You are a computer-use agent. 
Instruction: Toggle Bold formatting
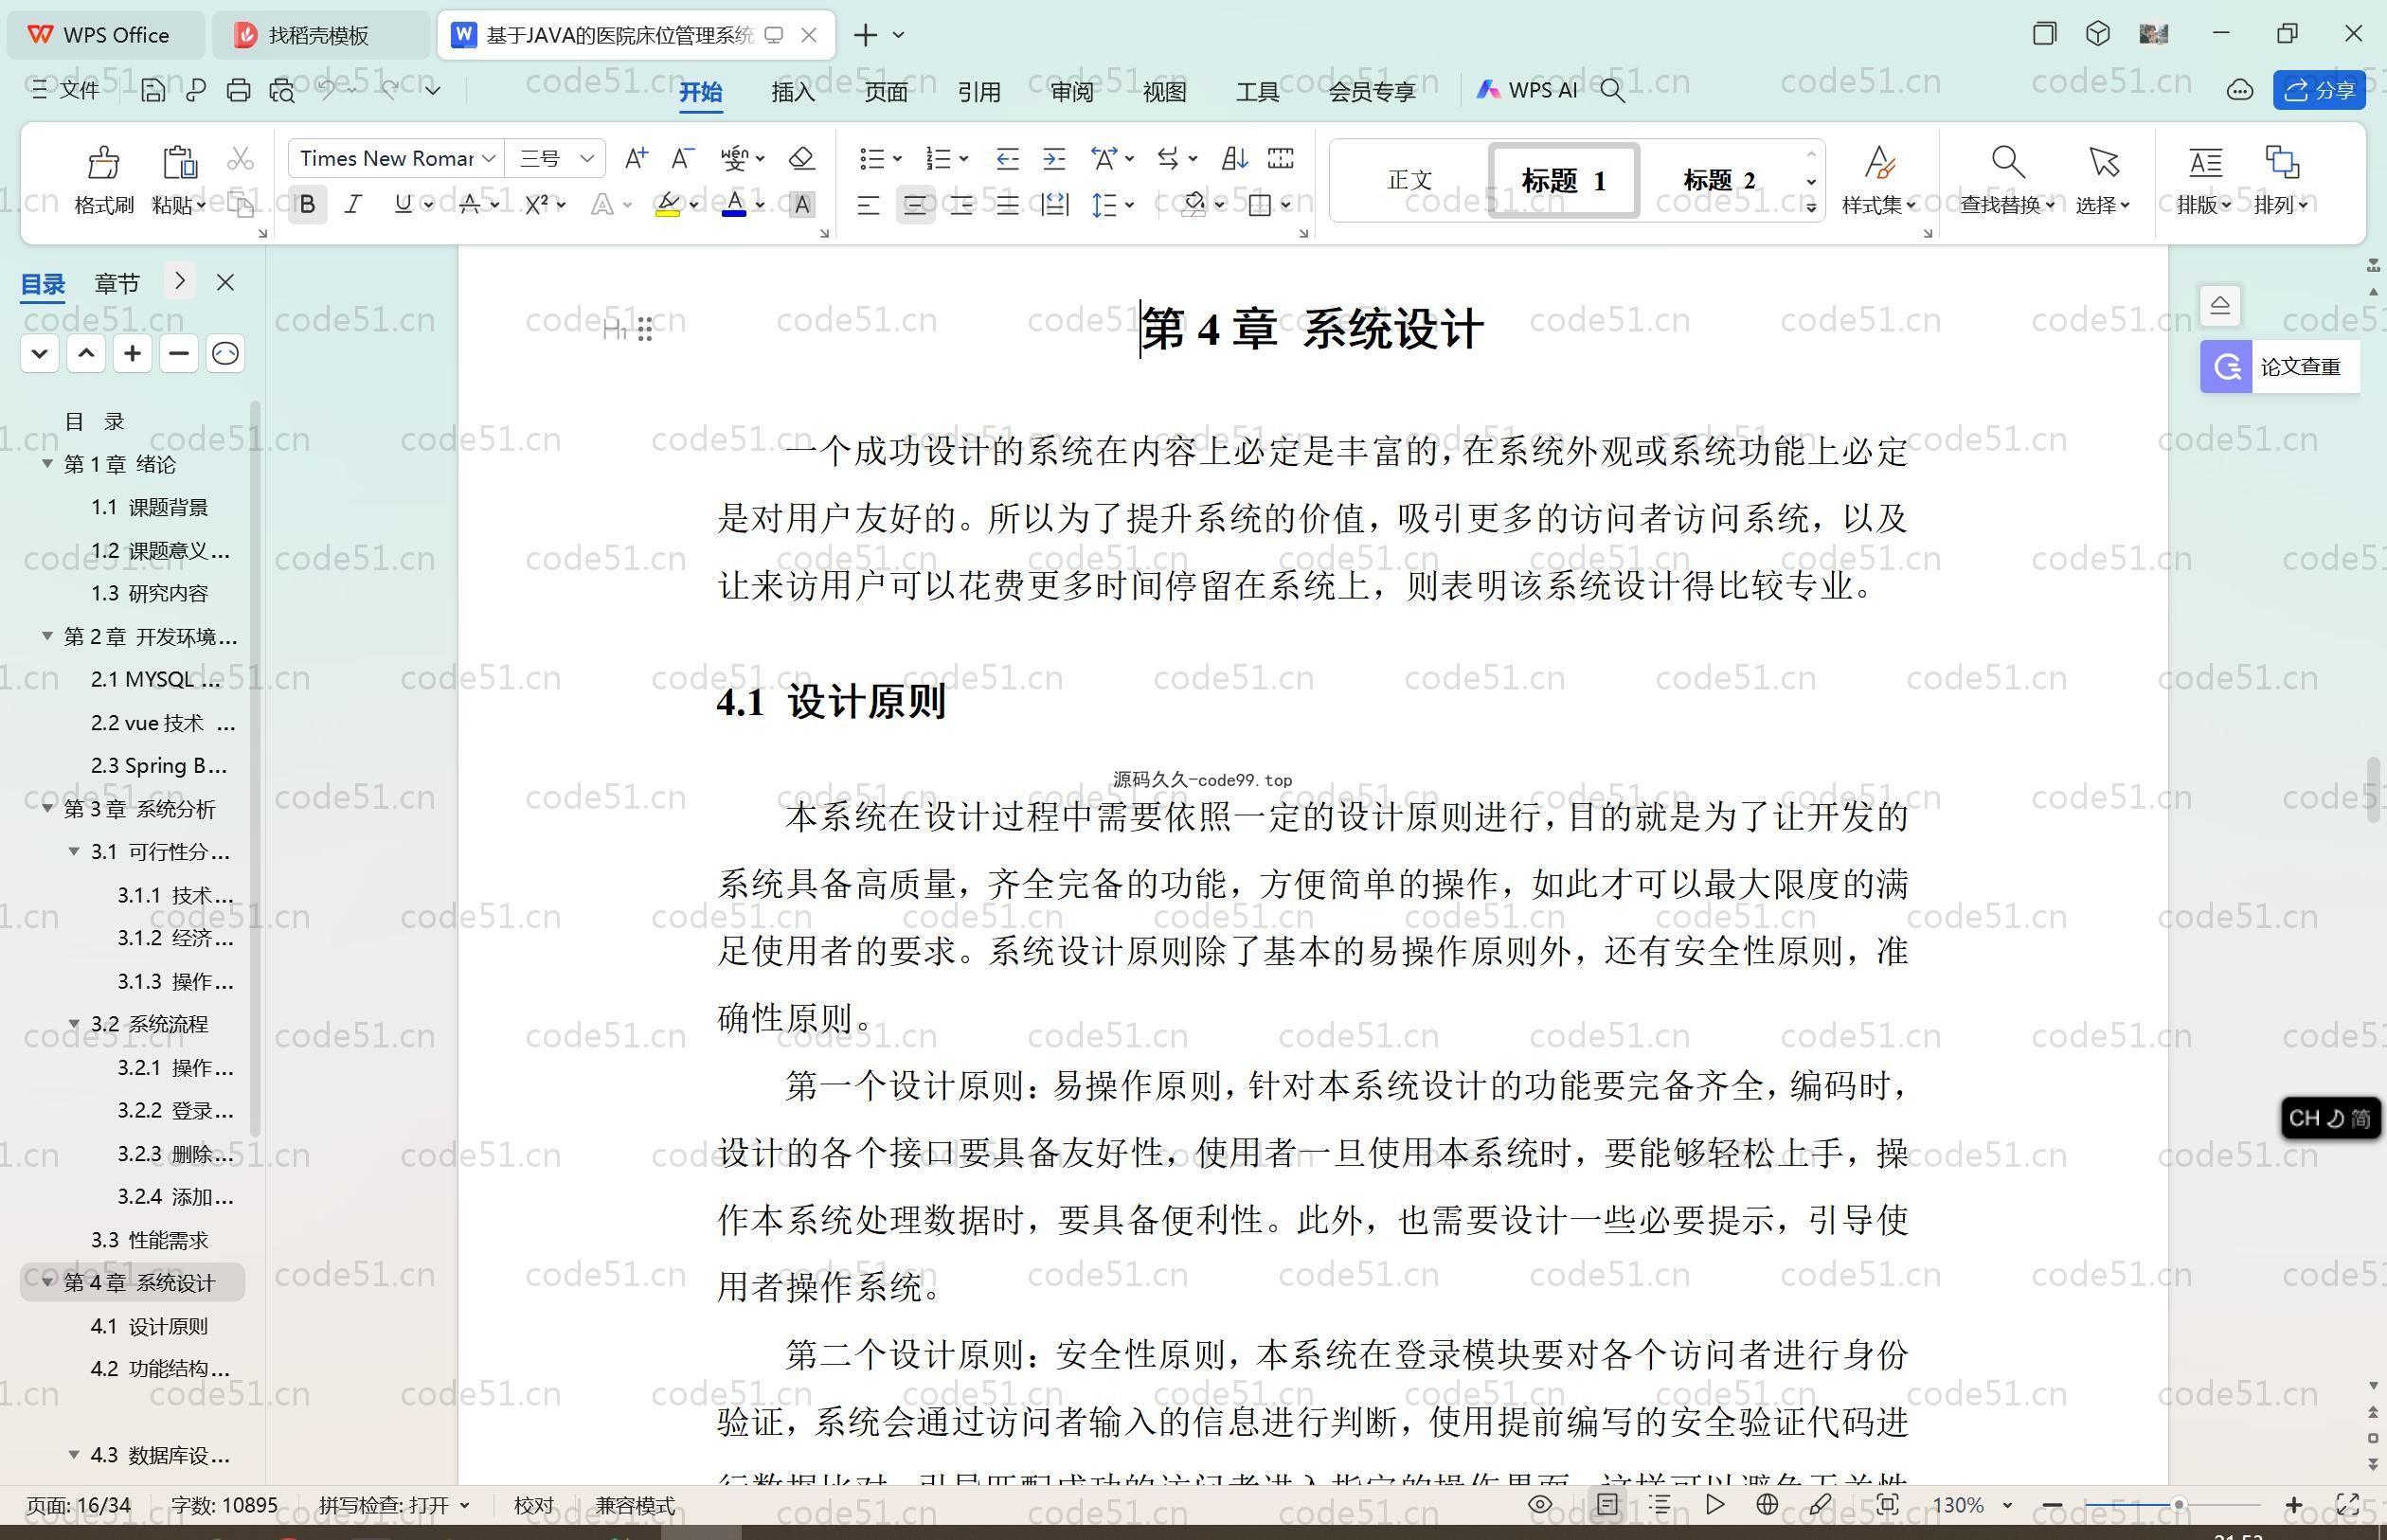[x=308, y=205]
